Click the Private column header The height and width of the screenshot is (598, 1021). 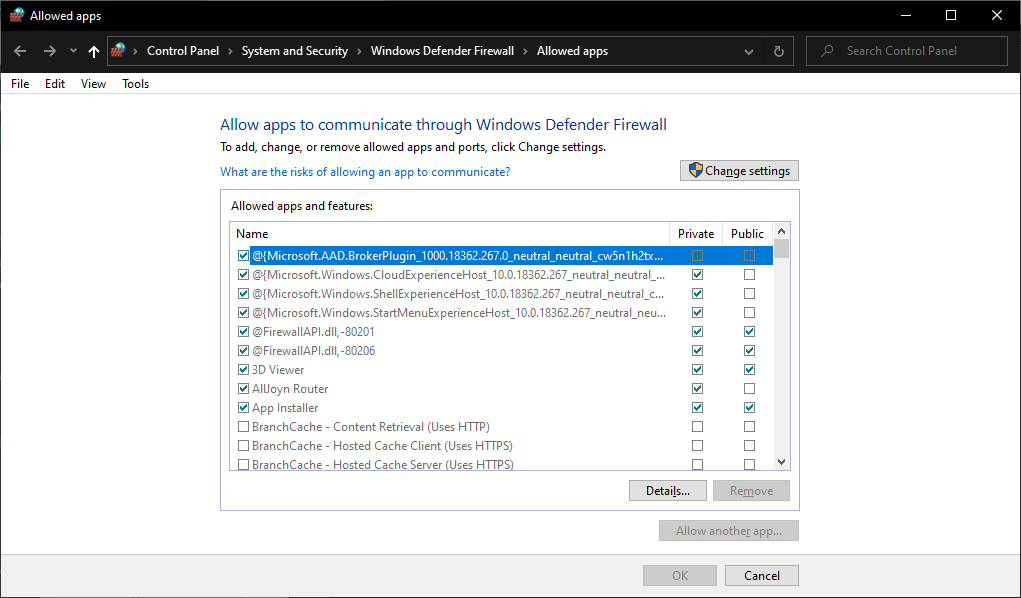coord(695,234)
